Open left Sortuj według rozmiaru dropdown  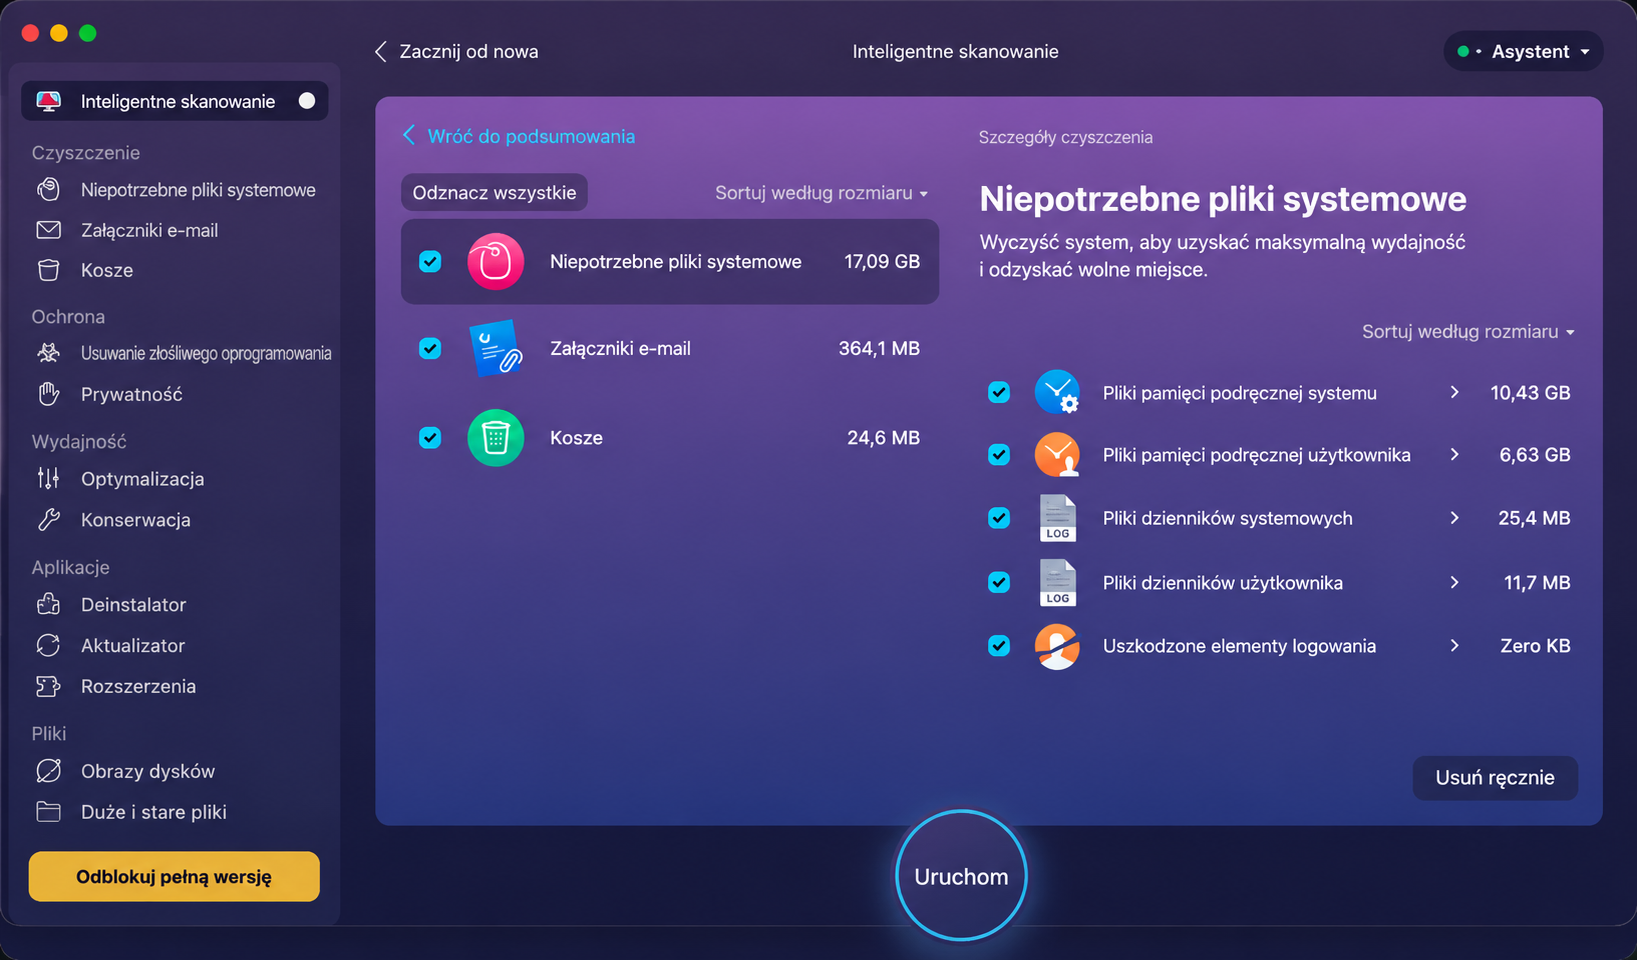pos(821,192)
